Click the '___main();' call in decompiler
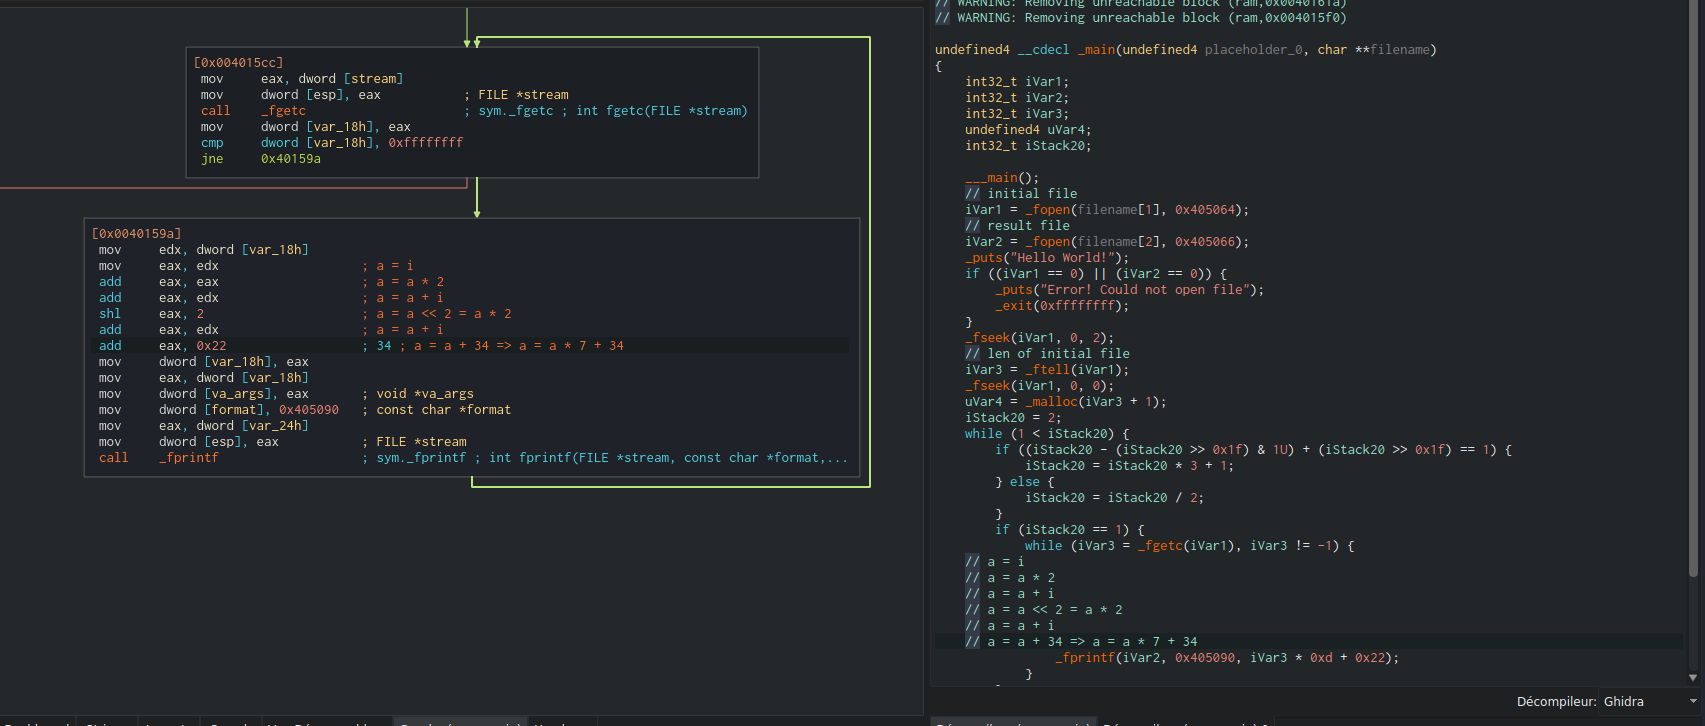Viewport: 1705px width, 726px height. point(1002,177)
